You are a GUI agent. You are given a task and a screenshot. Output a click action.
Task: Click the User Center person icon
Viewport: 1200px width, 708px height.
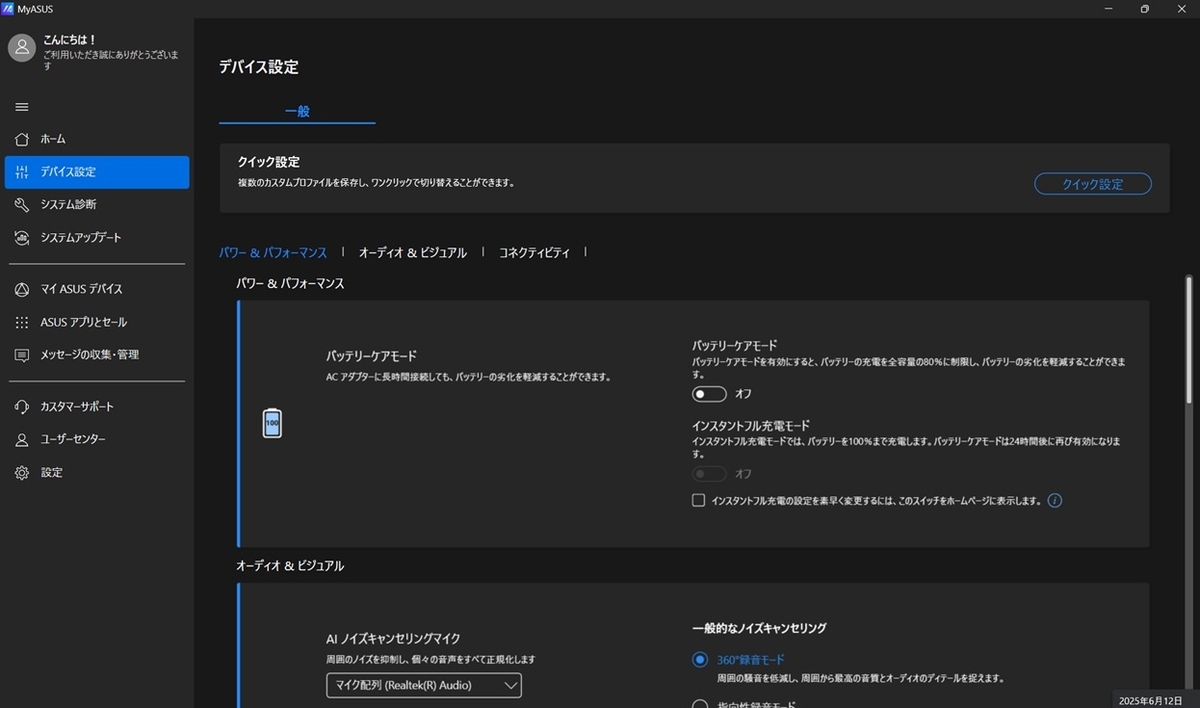pos(22,439)
